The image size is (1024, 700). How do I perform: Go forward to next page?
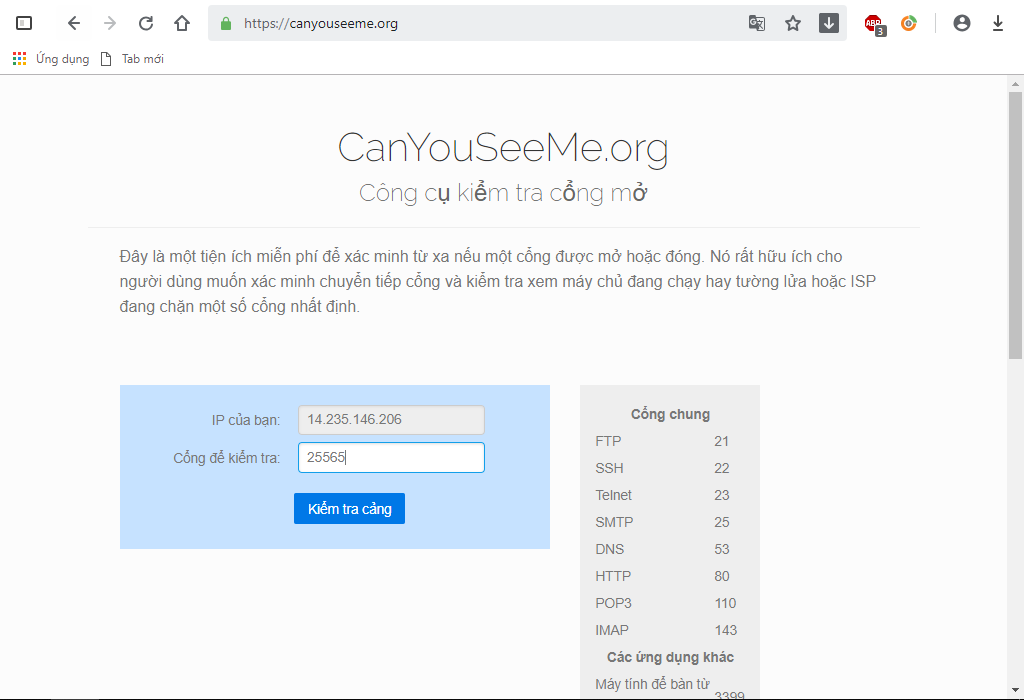(110, 24)
